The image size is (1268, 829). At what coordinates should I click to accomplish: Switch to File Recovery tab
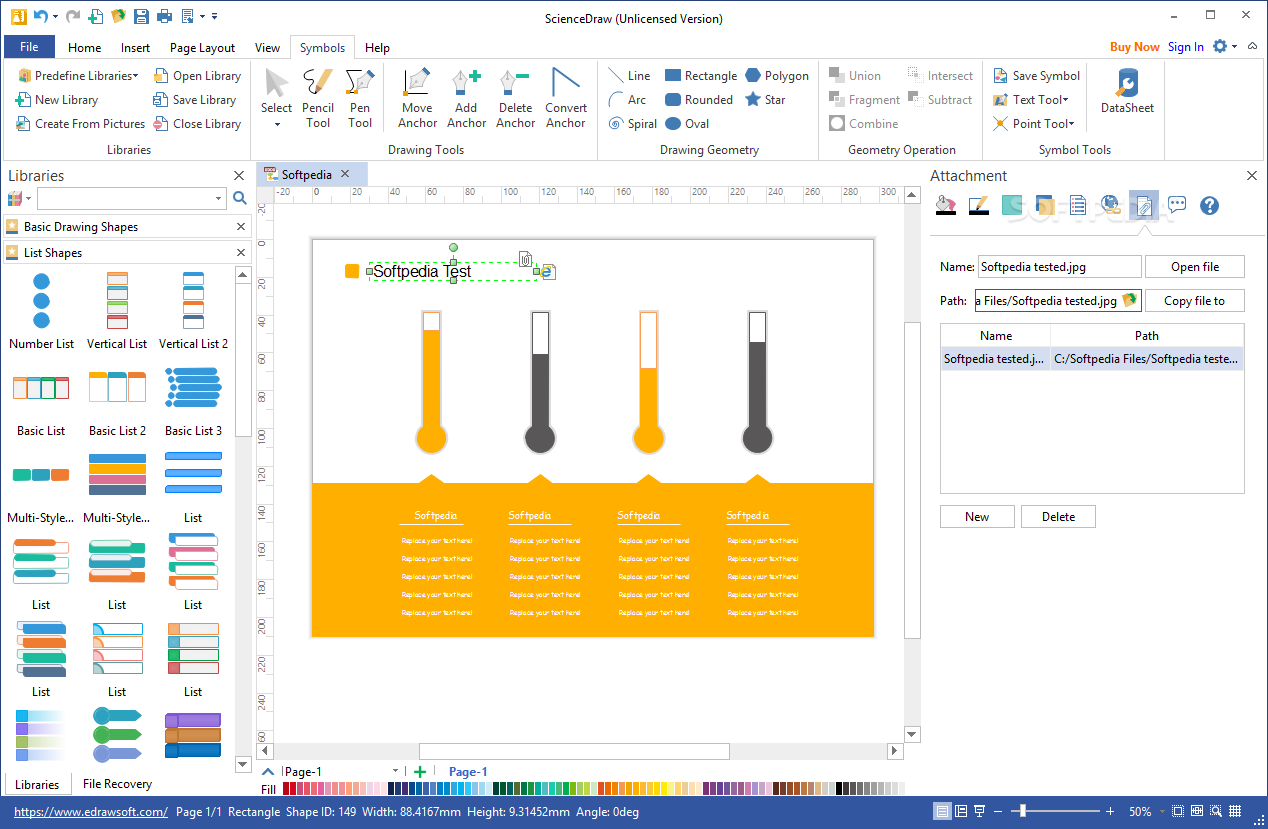[x=117, y=784]
